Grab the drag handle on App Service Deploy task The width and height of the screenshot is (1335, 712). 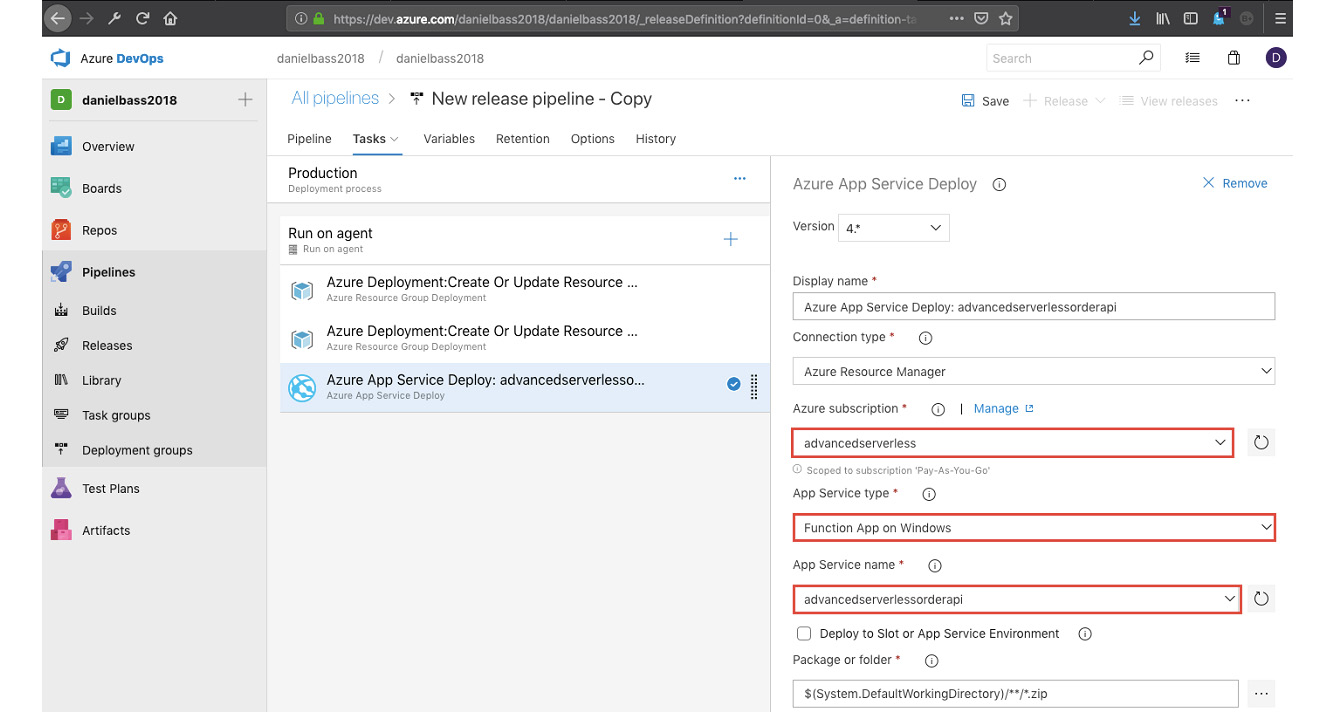tap(754, 386)
